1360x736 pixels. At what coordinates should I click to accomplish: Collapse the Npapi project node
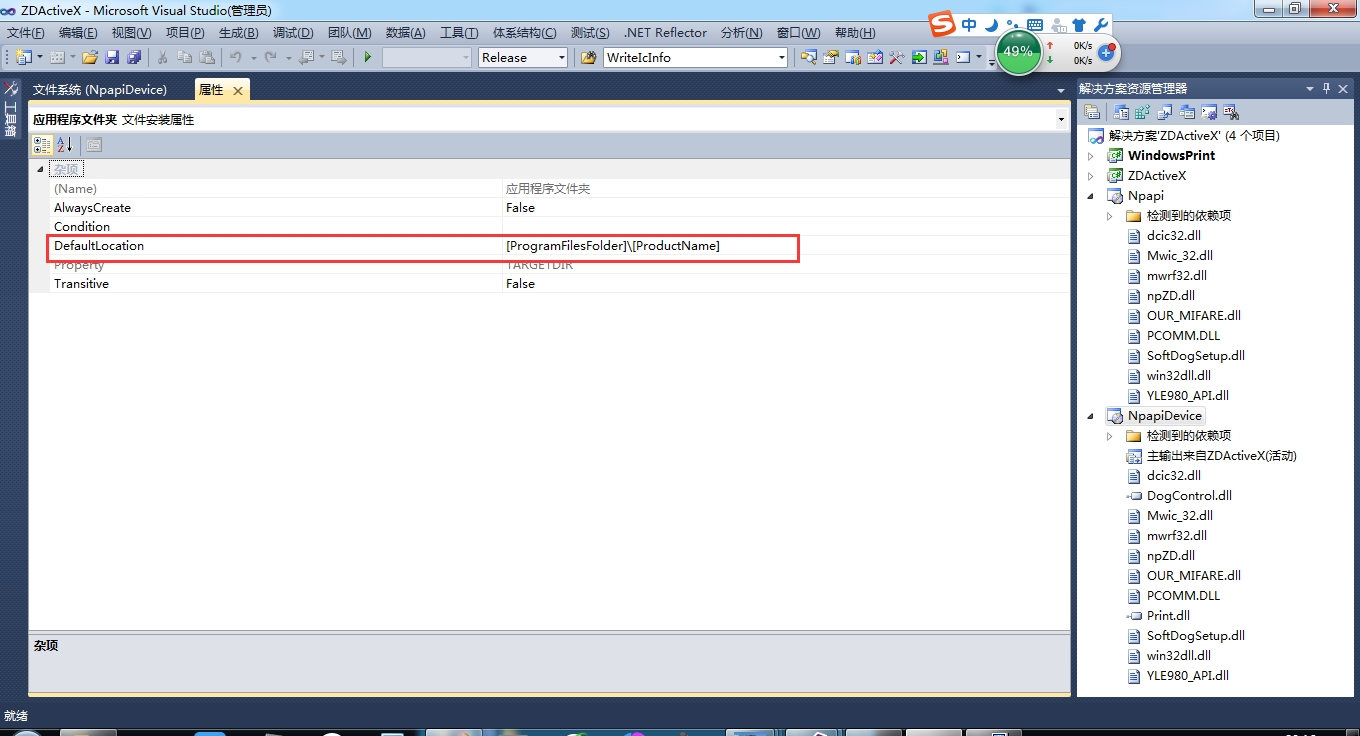click(x=1091, y=196)
